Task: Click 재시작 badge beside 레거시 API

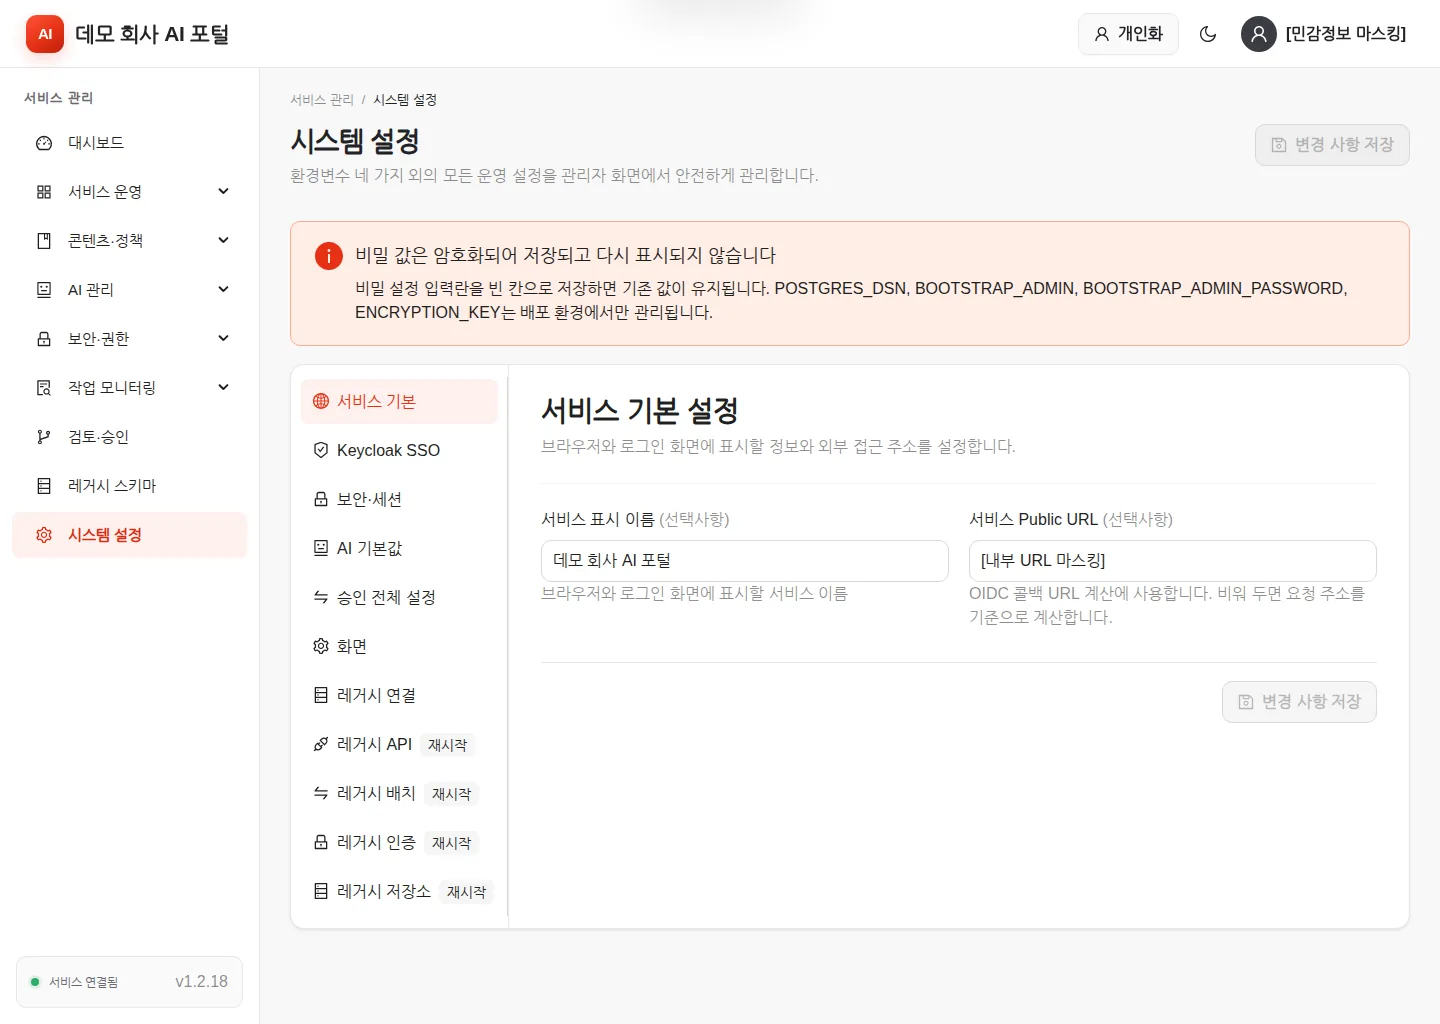Action: click(x=447, y=745)
